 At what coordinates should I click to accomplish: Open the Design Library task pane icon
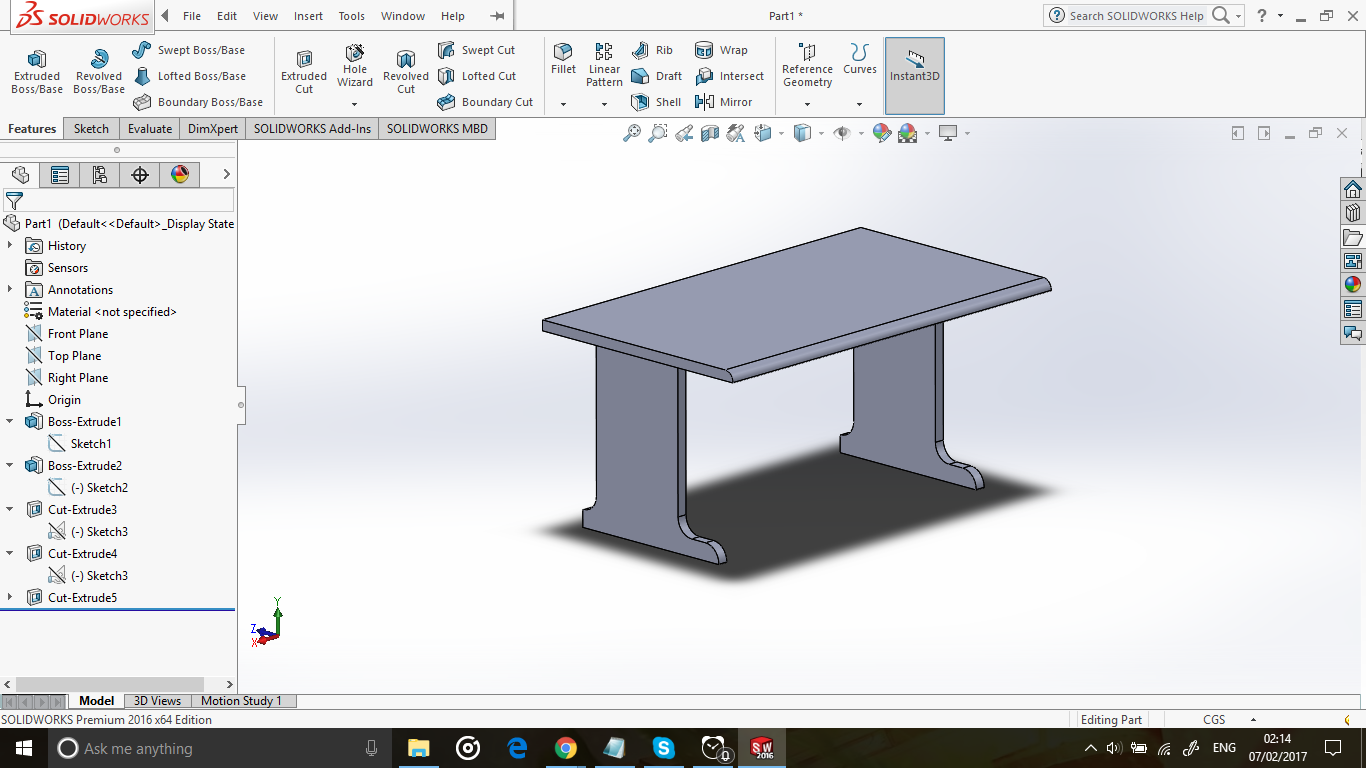[x=1353, y=213]
